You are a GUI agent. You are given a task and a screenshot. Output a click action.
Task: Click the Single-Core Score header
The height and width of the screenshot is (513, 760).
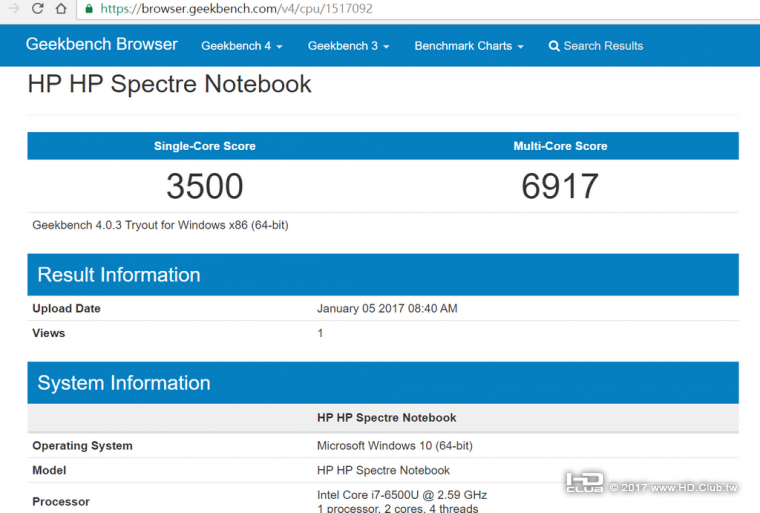204,146
